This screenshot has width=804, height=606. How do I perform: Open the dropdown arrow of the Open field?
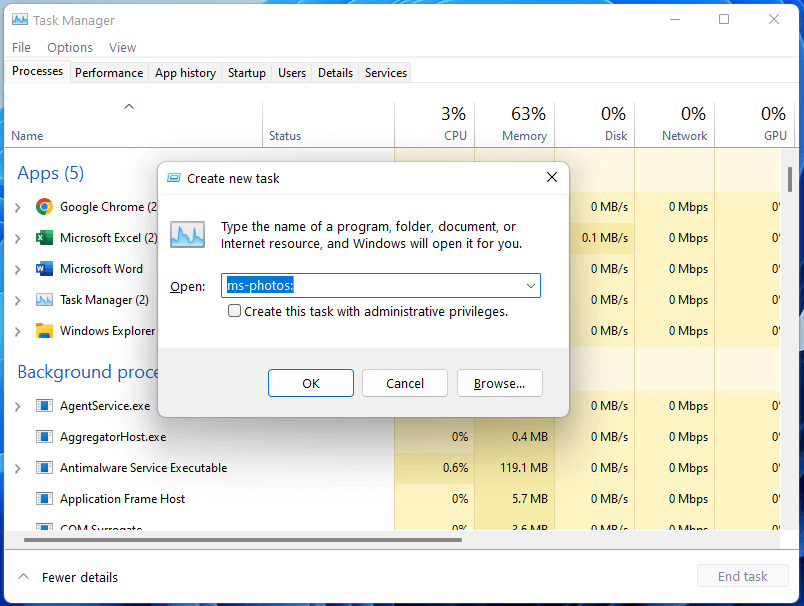click(x=531, y=286)
